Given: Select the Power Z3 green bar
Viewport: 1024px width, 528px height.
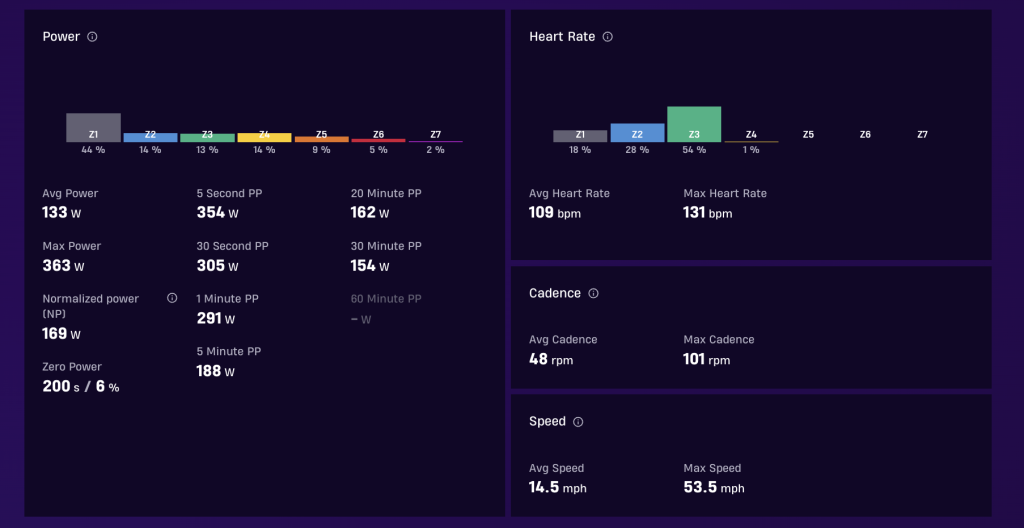Looking at the screenshot, I should (207, 138).
